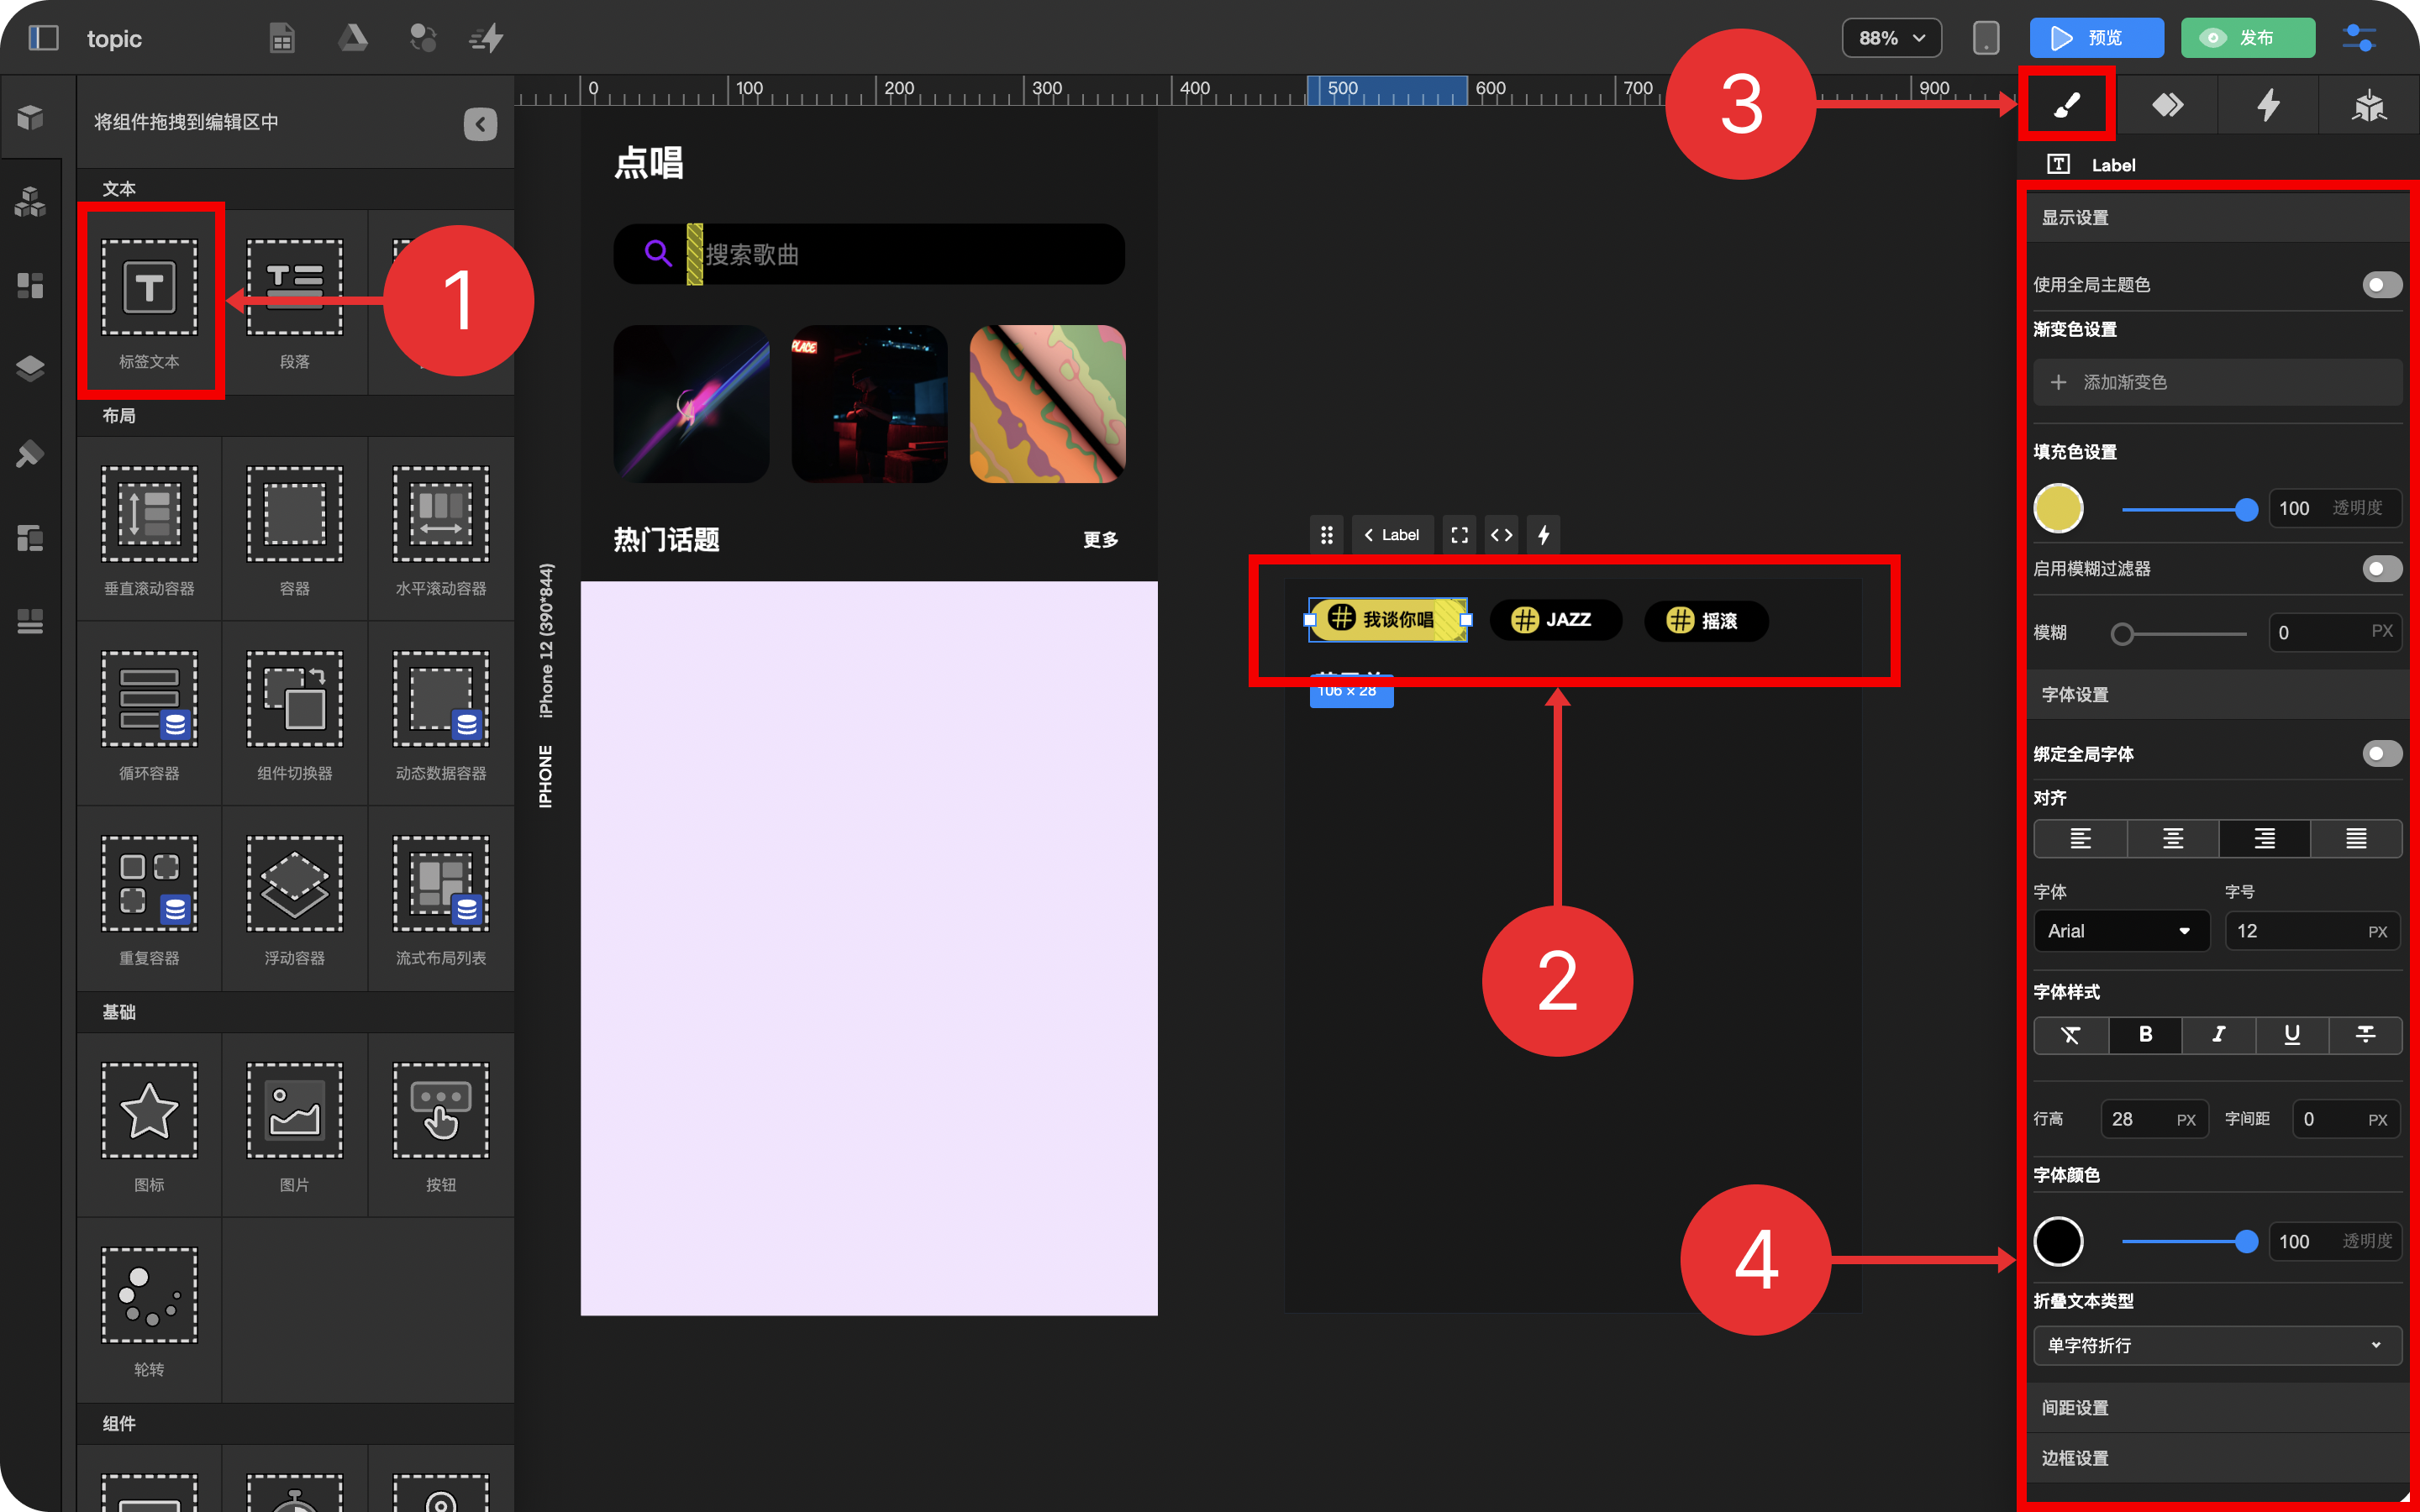
Task: Select the 标签文本 label component
Action: [149, 302]
